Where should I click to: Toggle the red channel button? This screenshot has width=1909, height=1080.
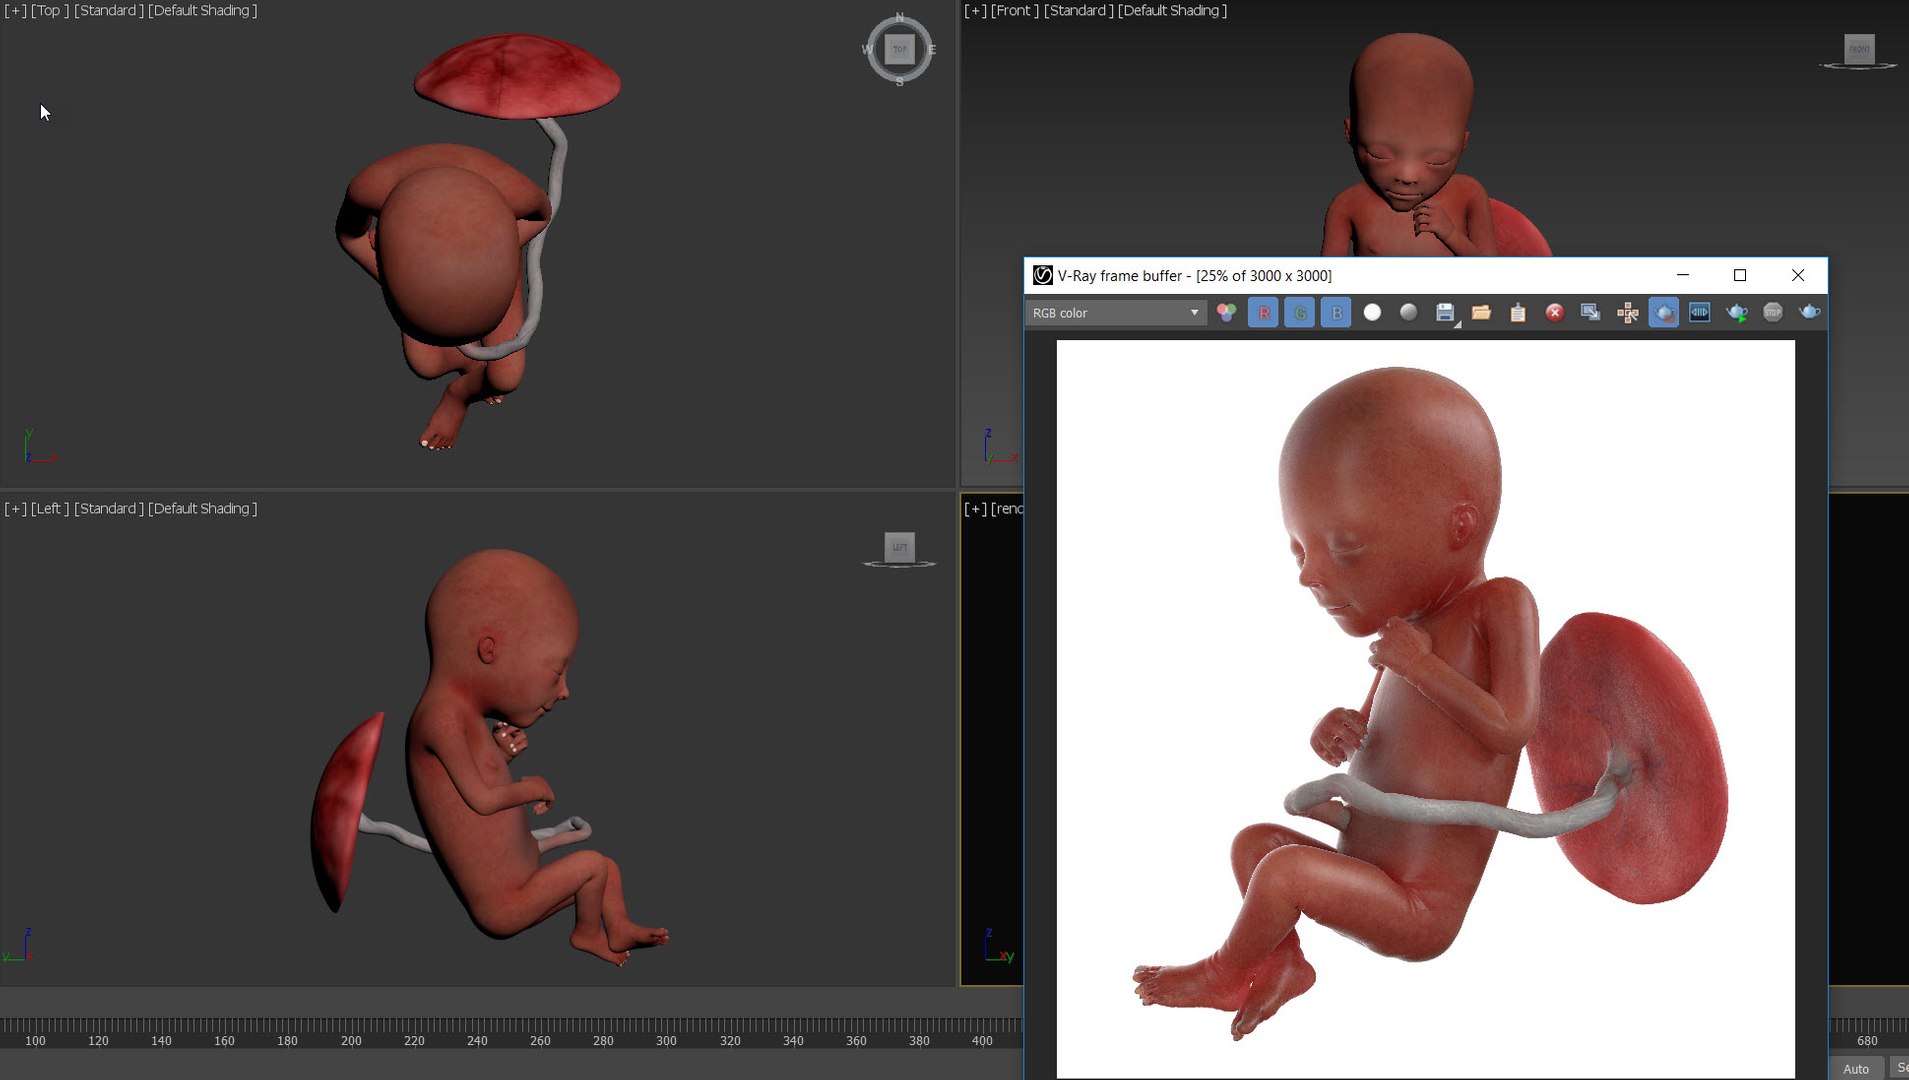(x=1263, y=313)
